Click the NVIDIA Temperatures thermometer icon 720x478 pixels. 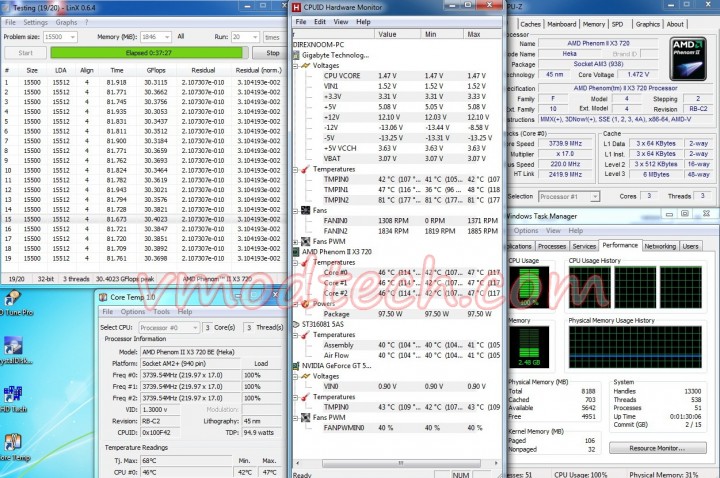305,397
